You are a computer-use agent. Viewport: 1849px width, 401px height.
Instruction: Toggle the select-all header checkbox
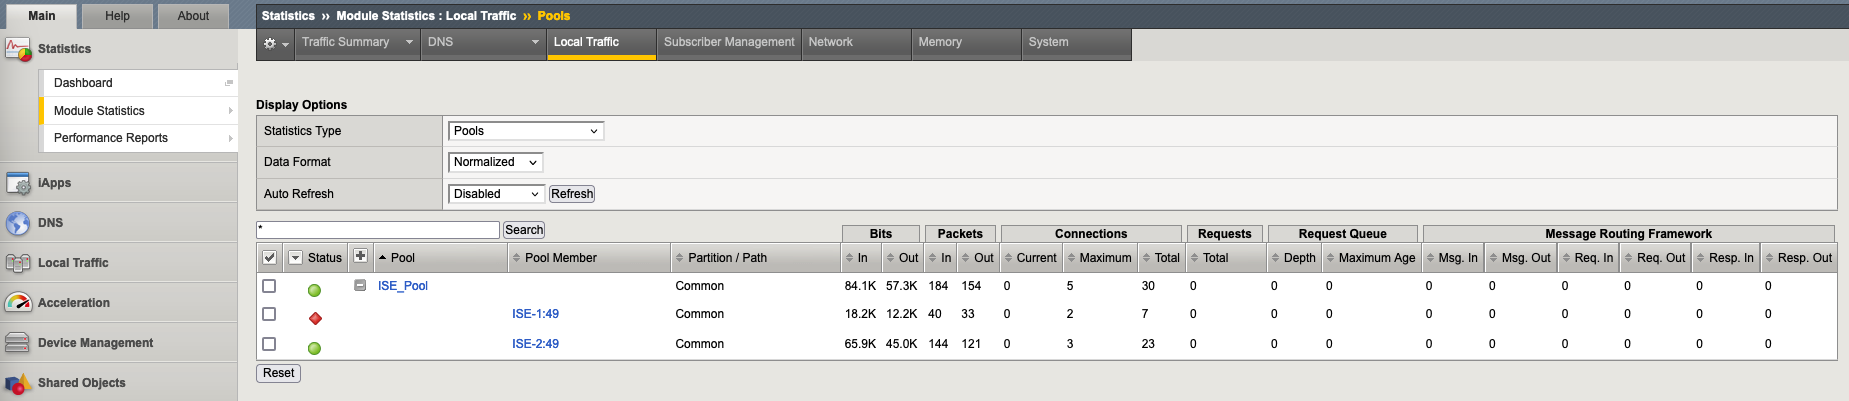click(x=269, y=258)
